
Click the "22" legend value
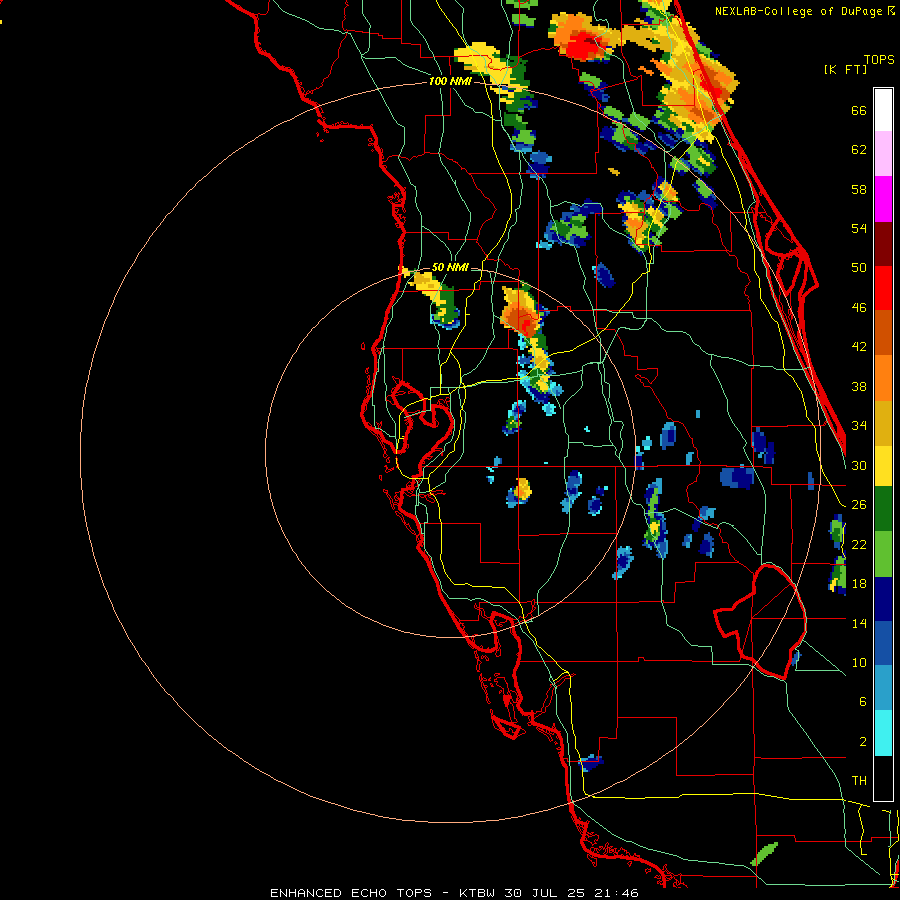tap(859, 544)
